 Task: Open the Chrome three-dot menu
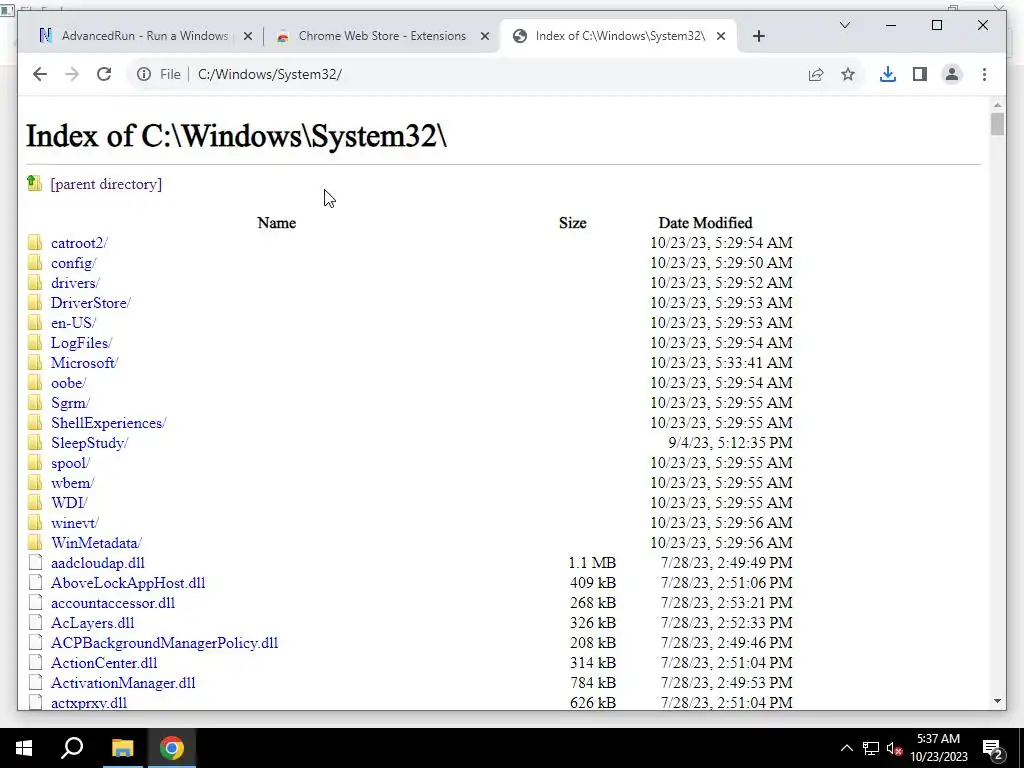984,74
